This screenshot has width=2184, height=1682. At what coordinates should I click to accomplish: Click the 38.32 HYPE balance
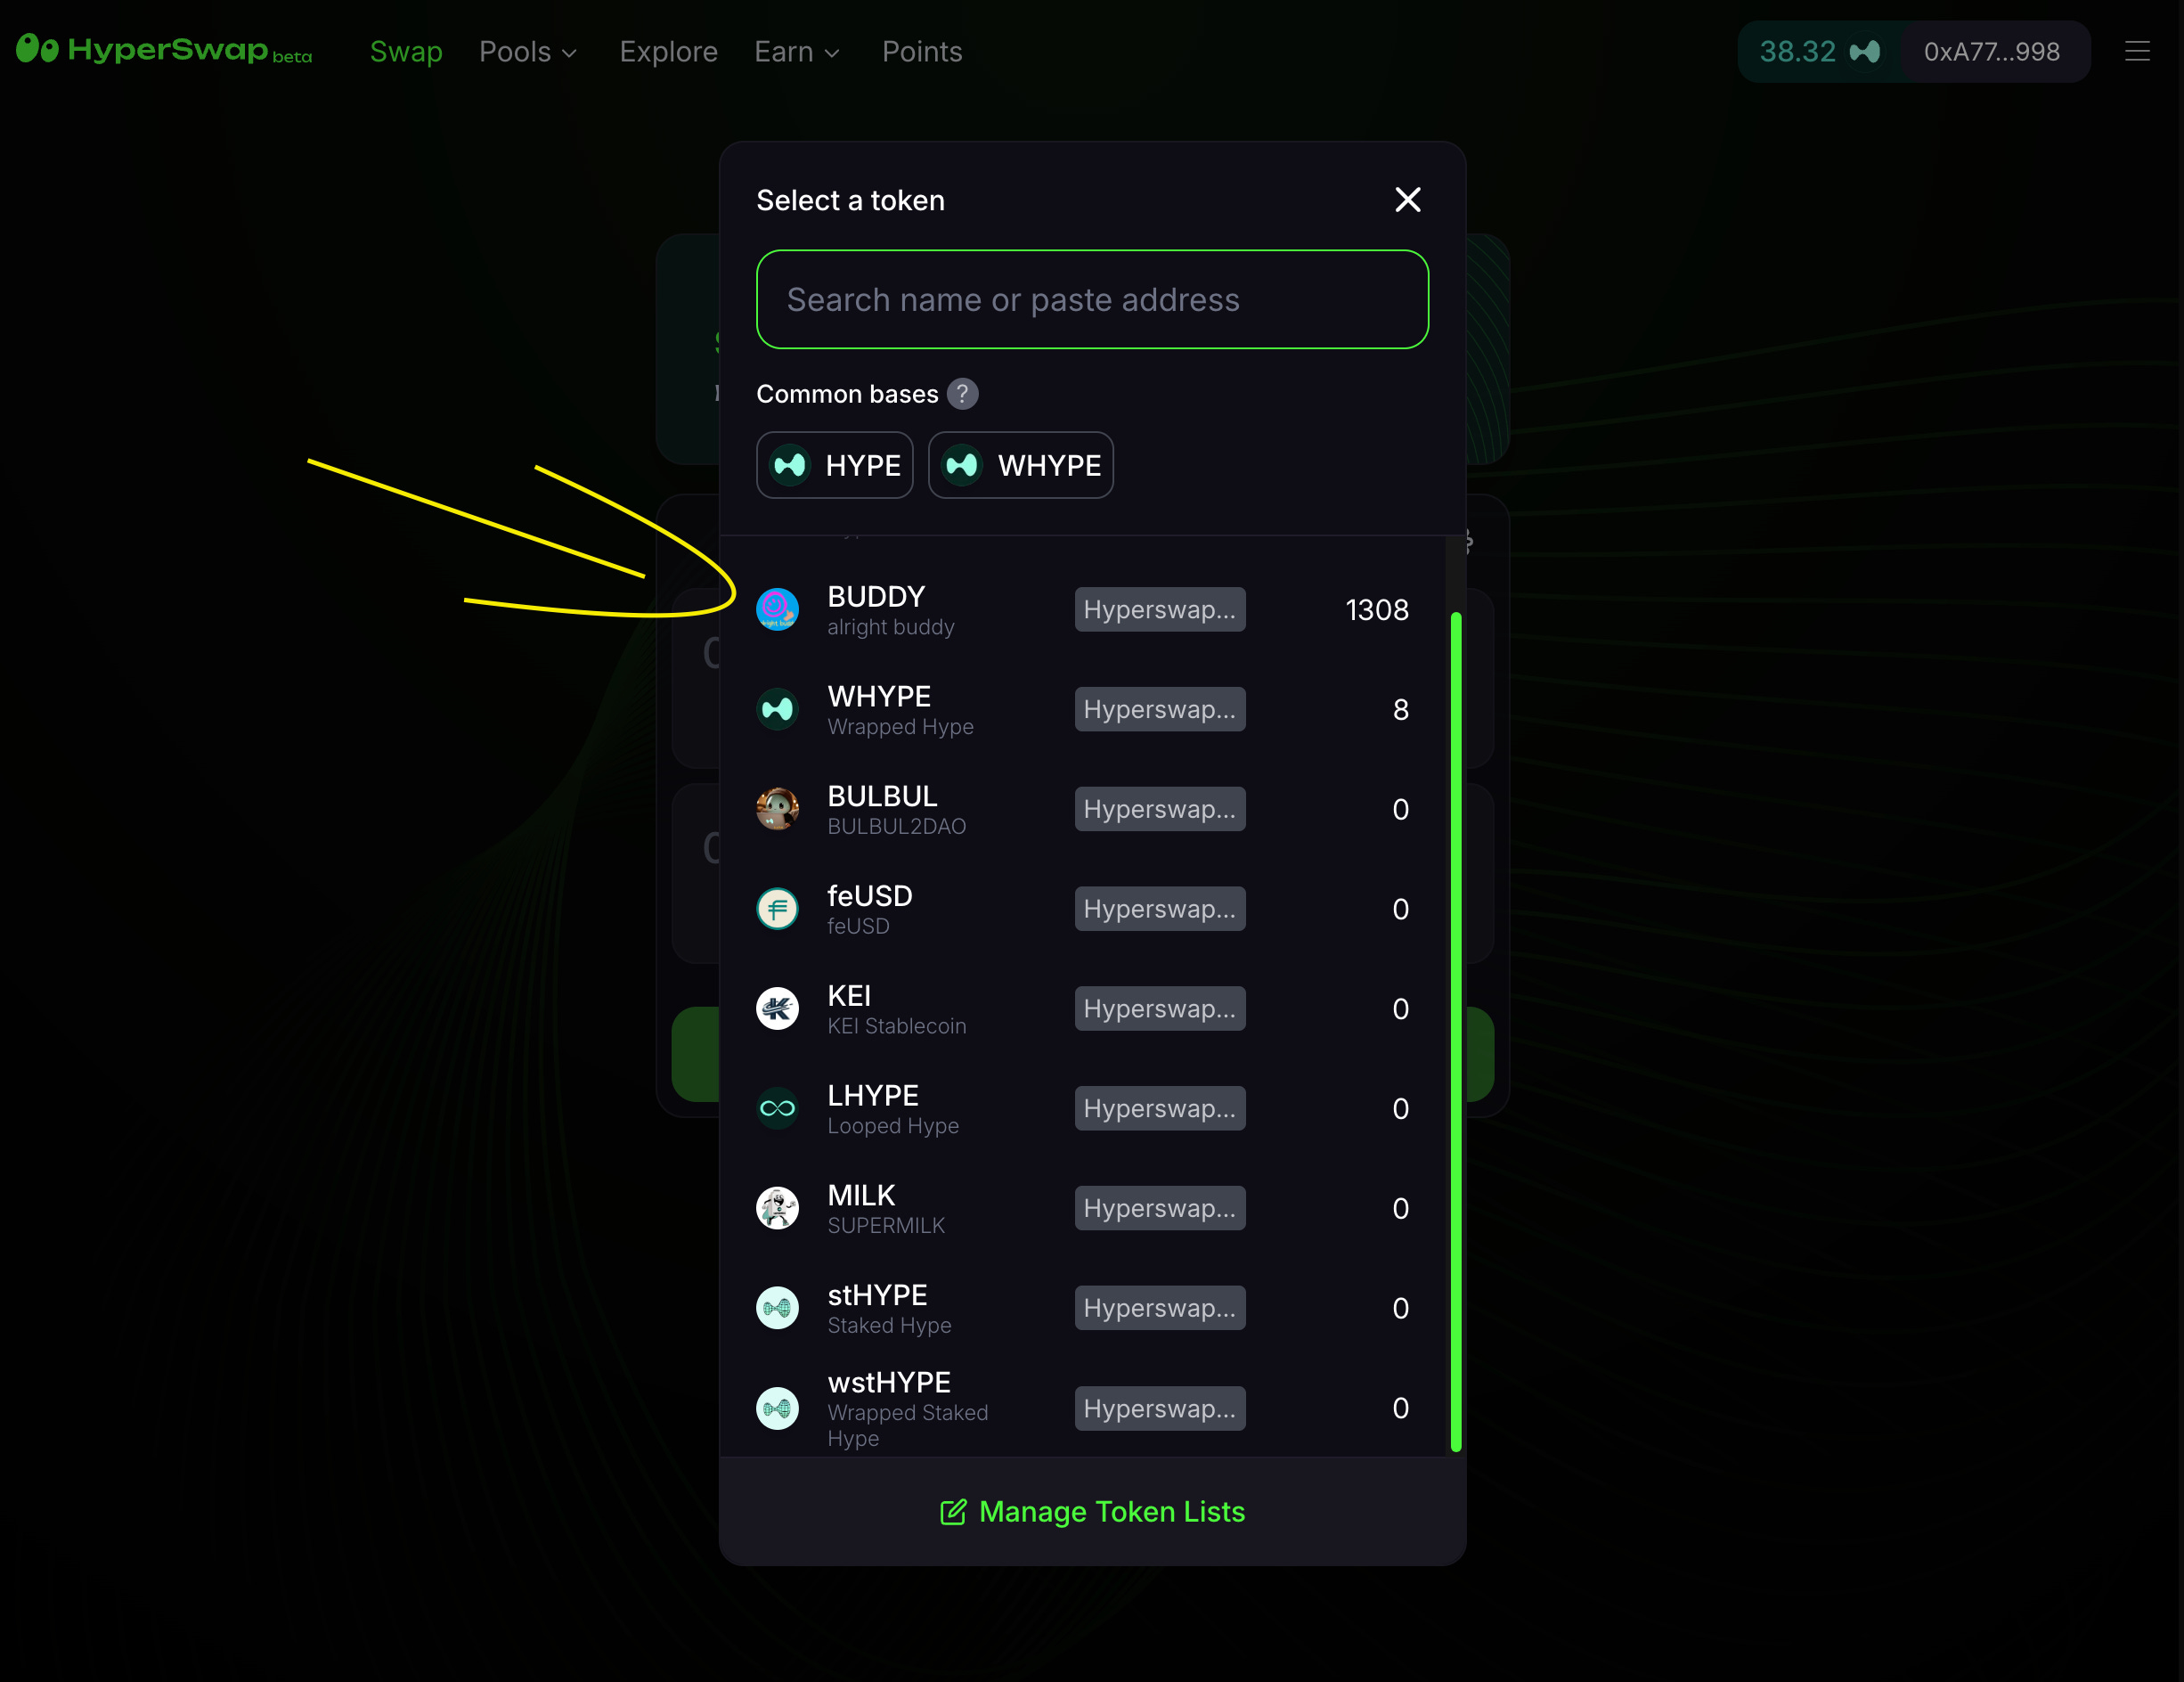1820,52
